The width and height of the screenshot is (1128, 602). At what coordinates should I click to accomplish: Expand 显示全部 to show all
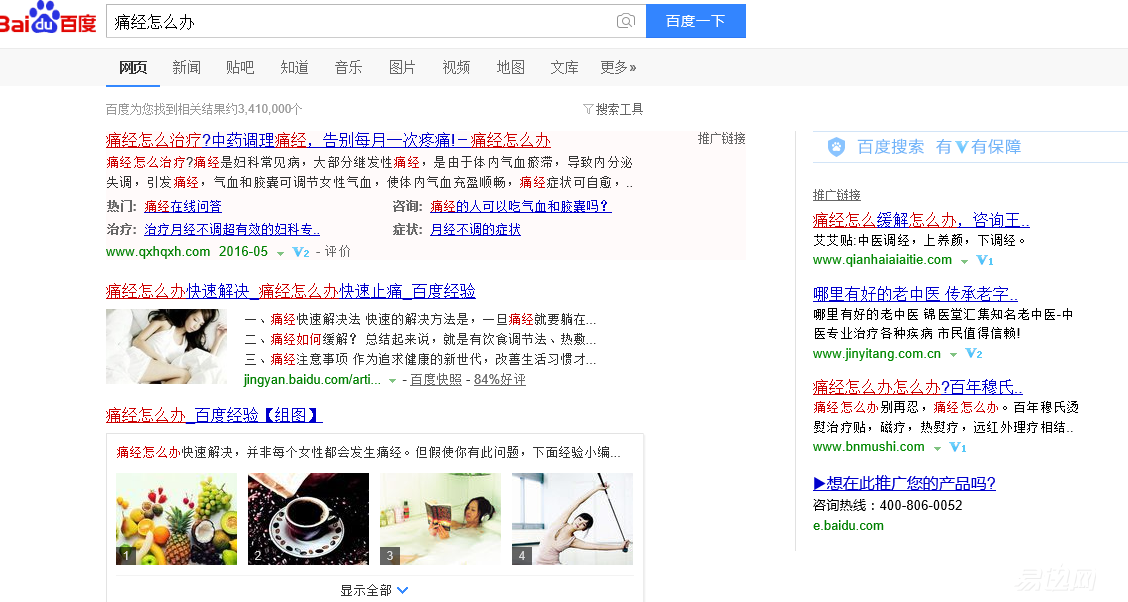374,590
